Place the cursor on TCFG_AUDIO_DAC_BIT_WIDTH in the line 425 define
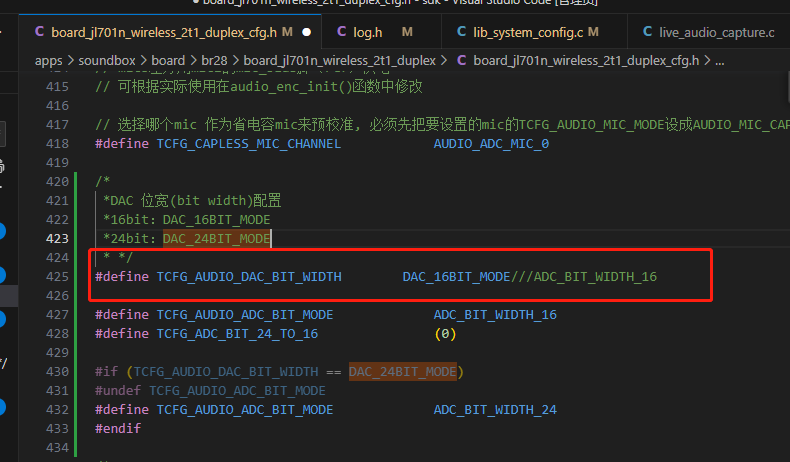The image size is (790, 462). (x=249, y=277)
